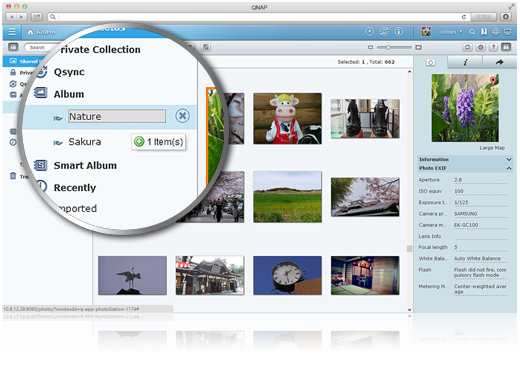Select the black boots statue thumbnail

[x=365, y=119]
